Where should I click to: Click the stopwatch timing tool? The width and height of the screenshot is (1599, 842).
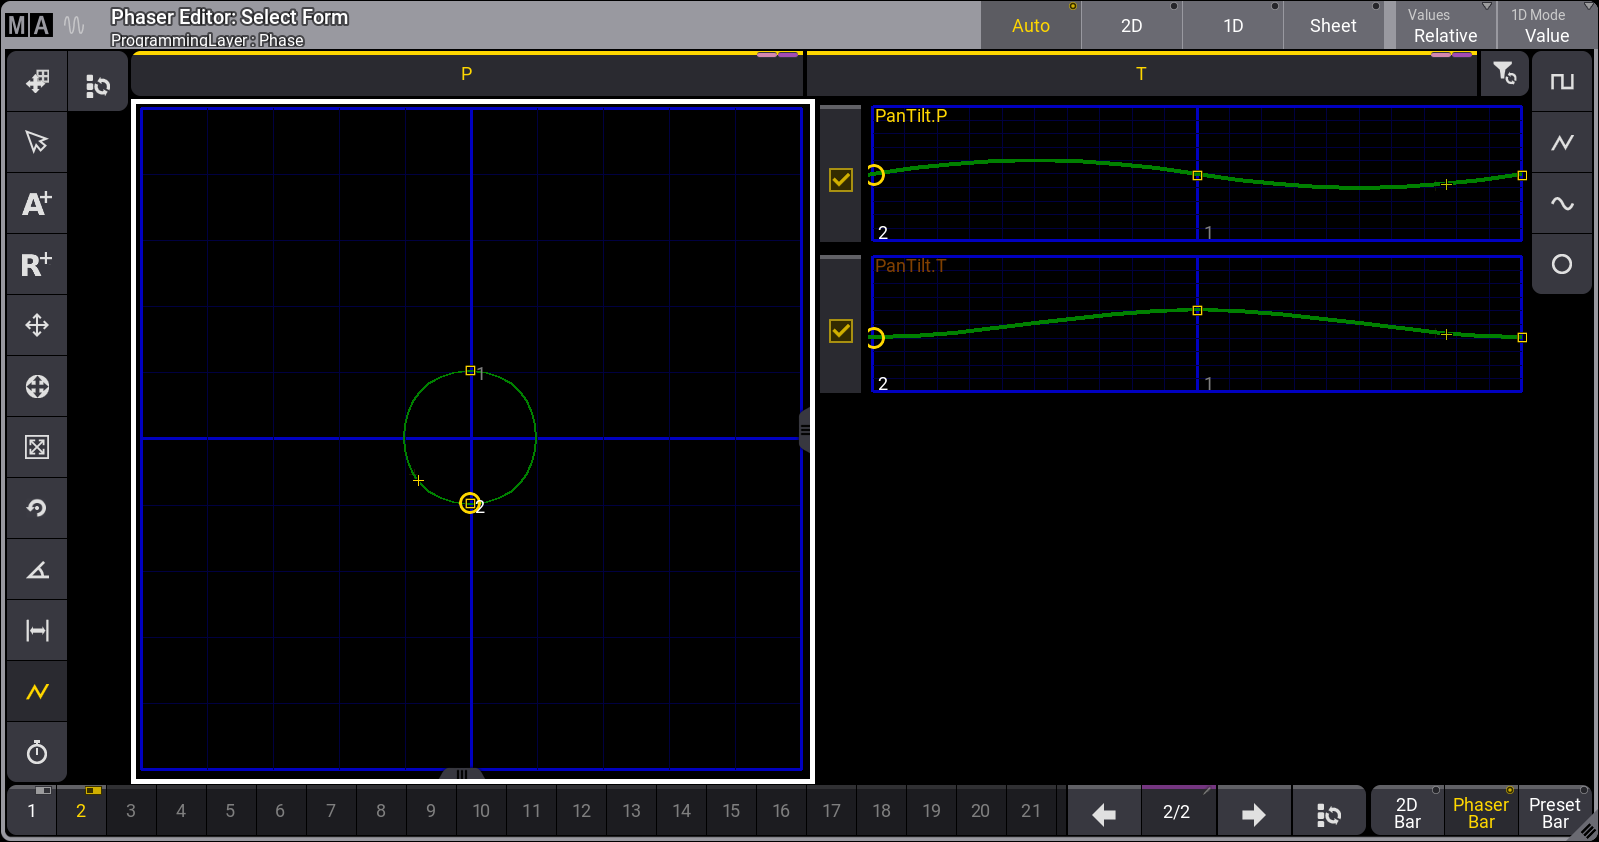37,752
